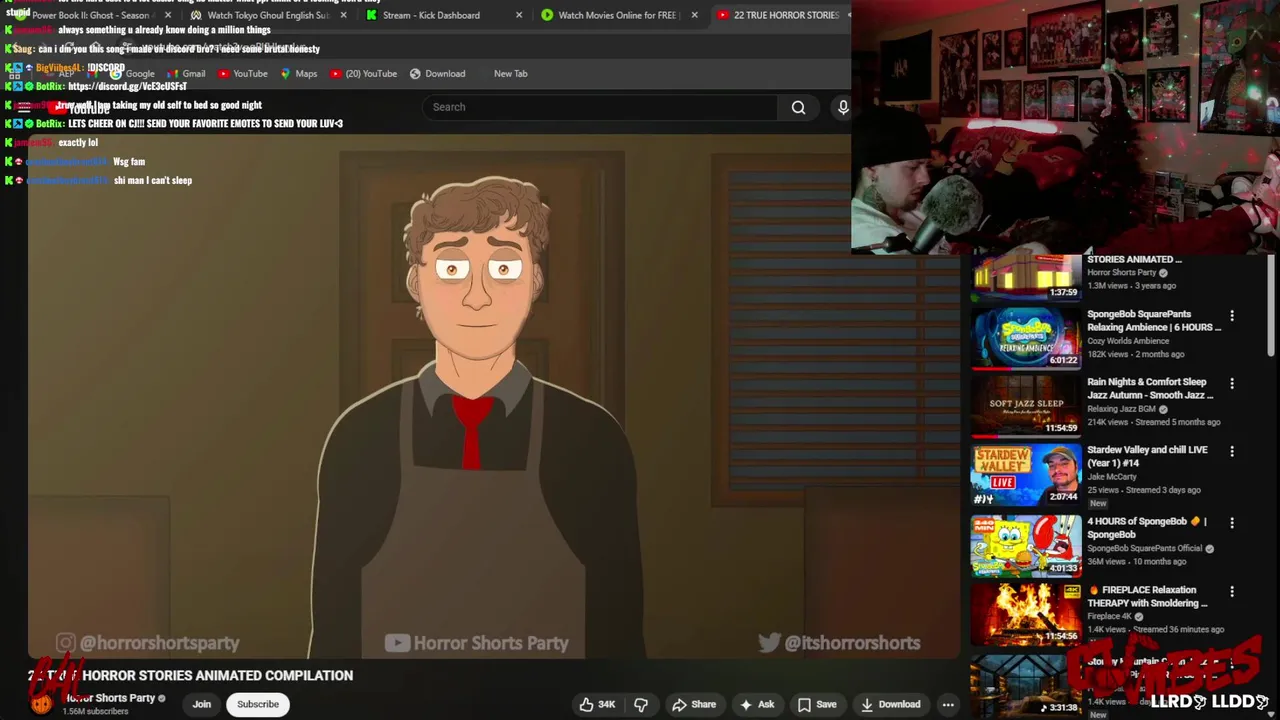Open the first YouTube bookmark
This screenshot has height=720, width=1280.
tap(242, 73)
